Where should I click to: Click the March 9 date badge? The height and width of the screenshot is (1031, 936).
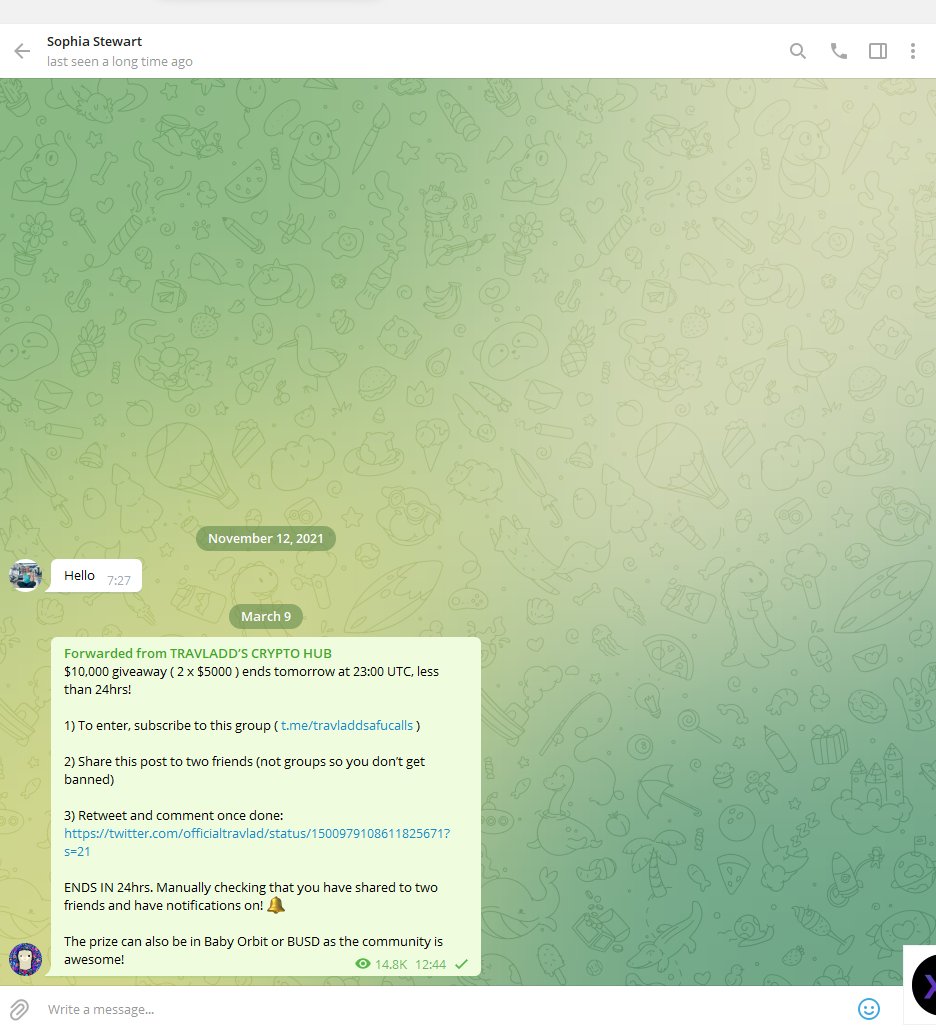click(x=266, y=616)
